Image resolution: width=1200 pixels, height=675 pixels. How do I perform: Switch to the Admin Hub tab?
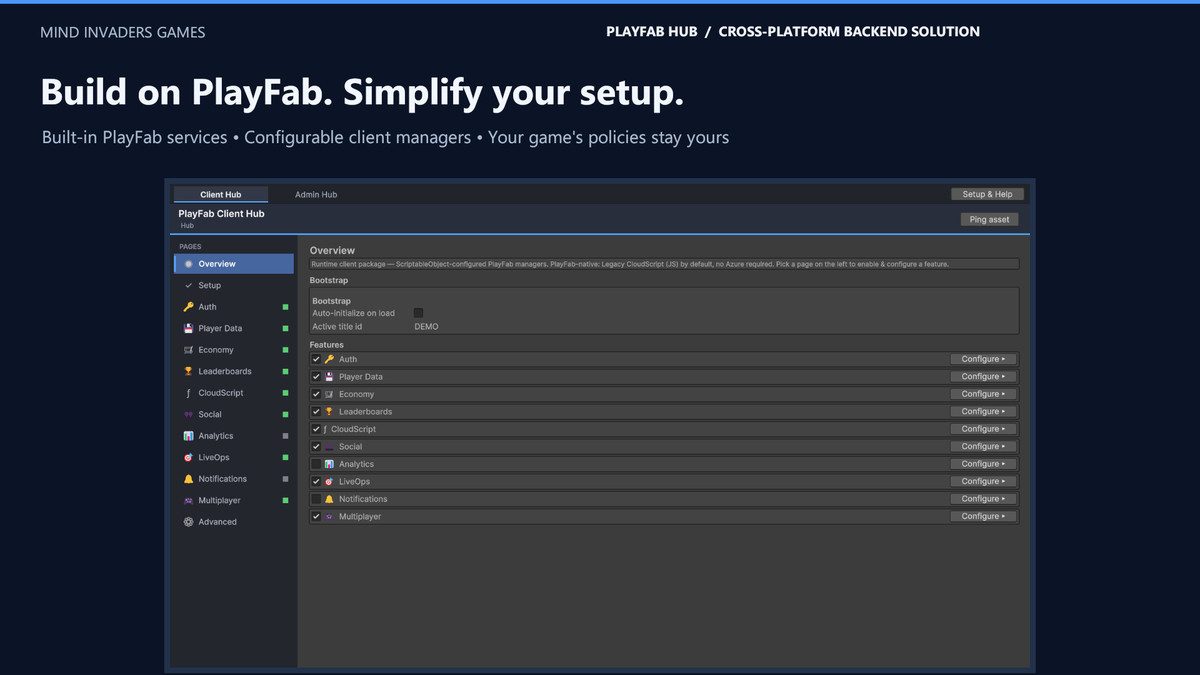[x=316, y=194]
